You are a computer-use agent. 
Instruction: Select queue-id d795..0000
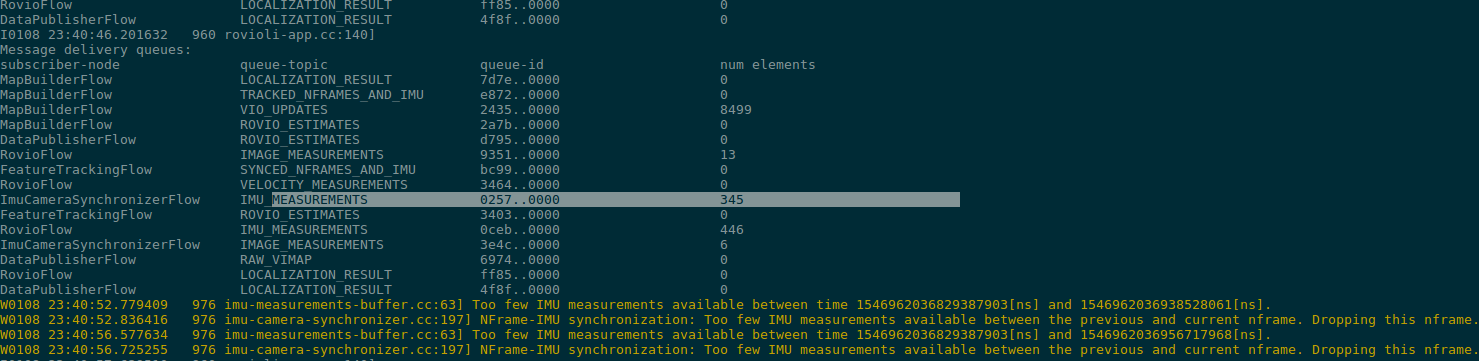[520, 140]
